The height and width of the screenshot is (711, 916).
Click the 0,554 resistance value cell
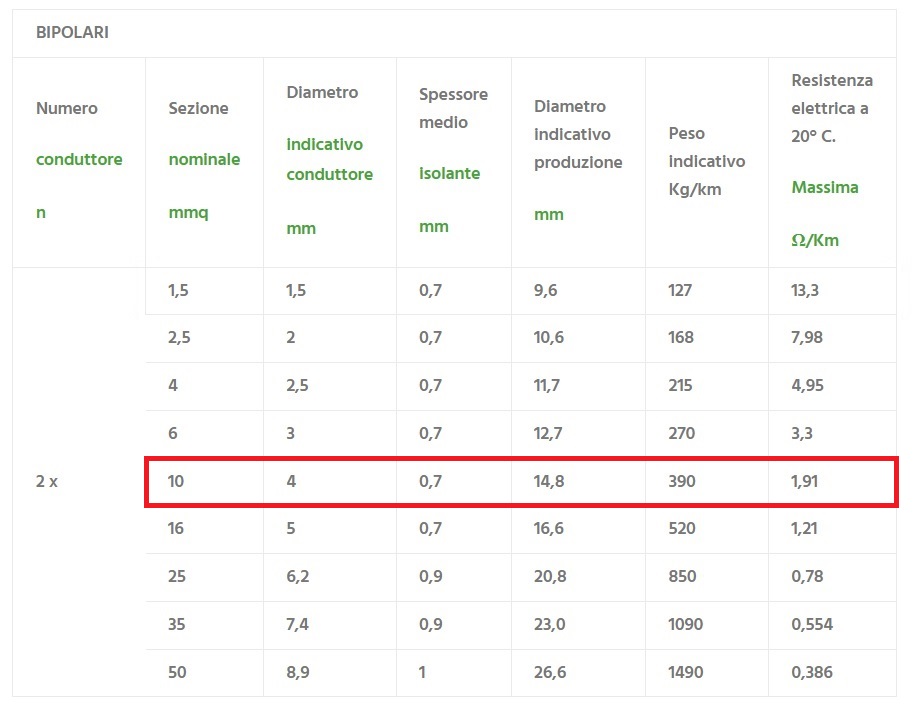coord(811,624)
